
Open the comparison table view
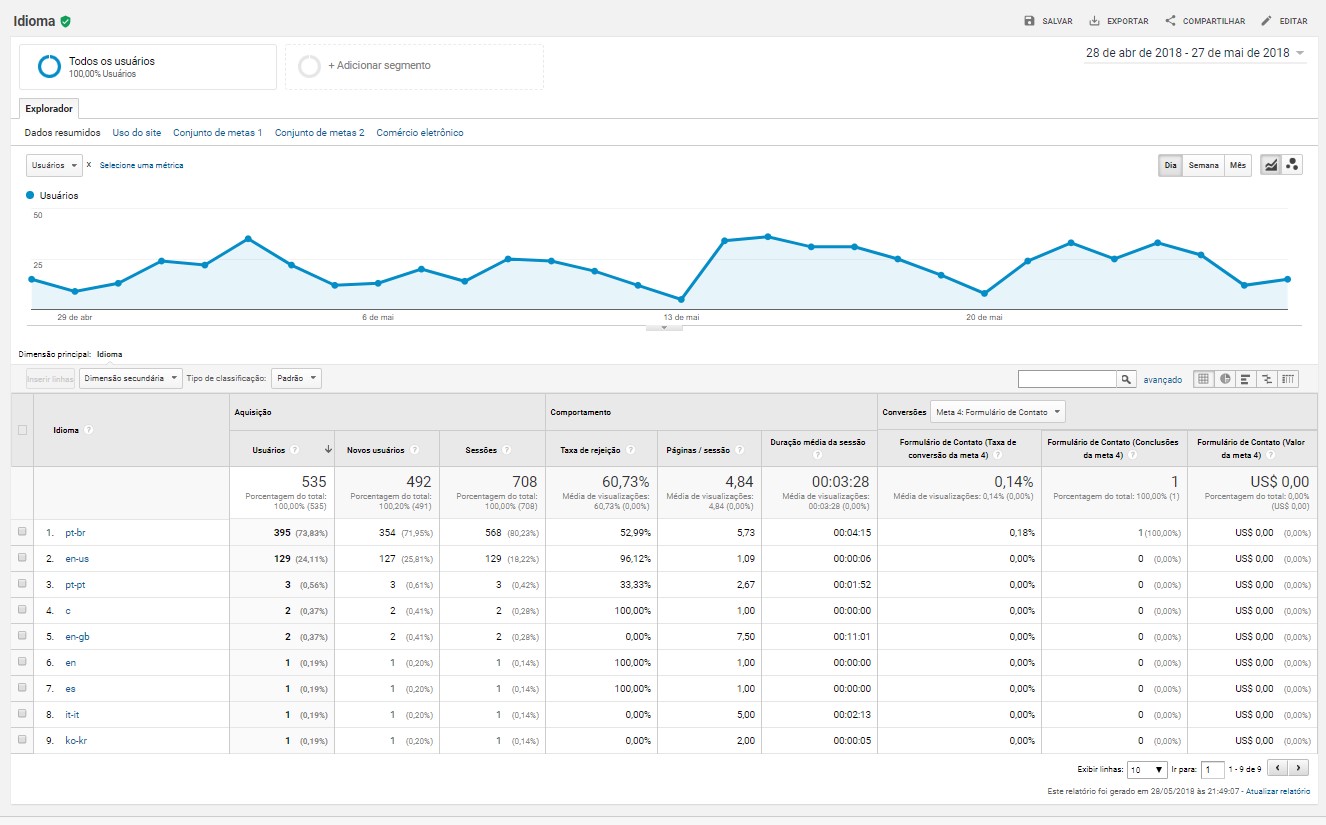click(x=1267, y=379)
